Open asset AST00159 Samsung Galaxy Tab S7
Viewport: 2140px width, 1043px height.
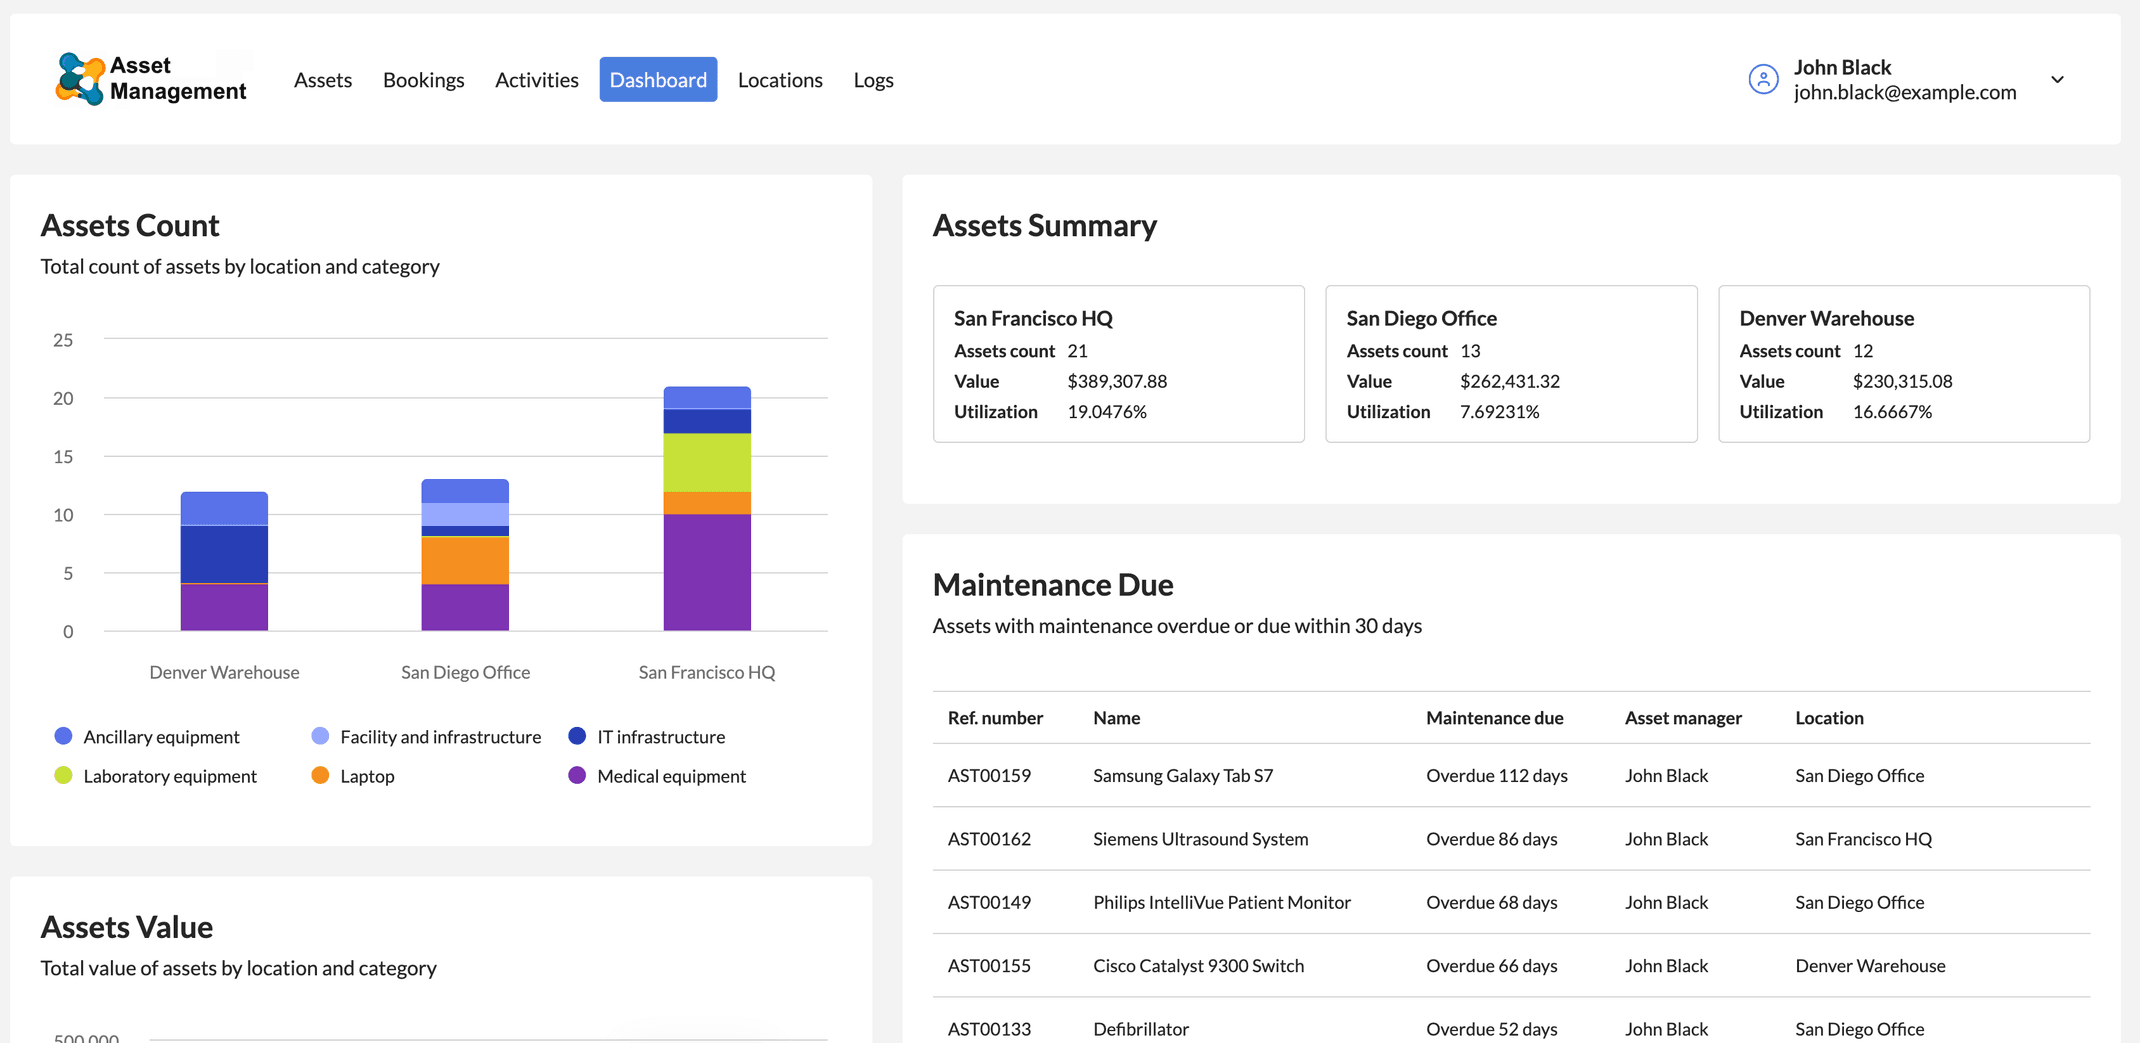pos(1183,775)
